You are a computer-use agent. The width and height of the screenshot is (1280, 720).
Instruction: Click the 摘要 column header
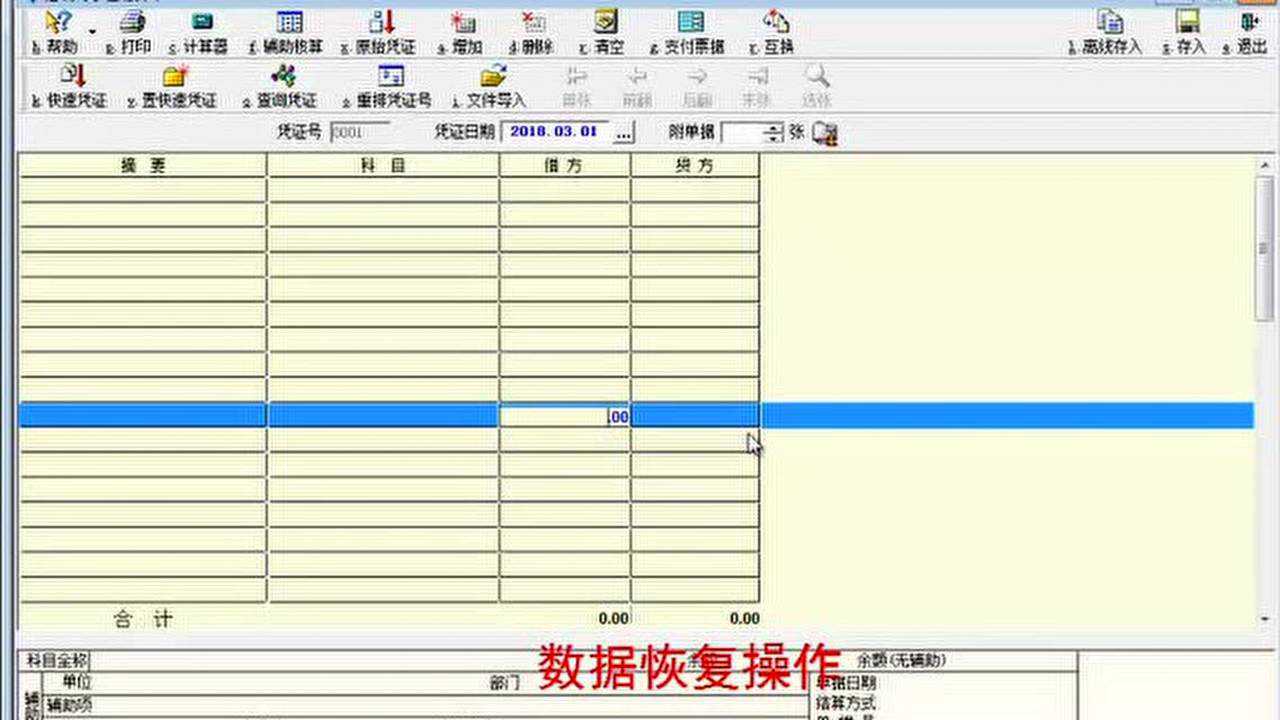143,166
